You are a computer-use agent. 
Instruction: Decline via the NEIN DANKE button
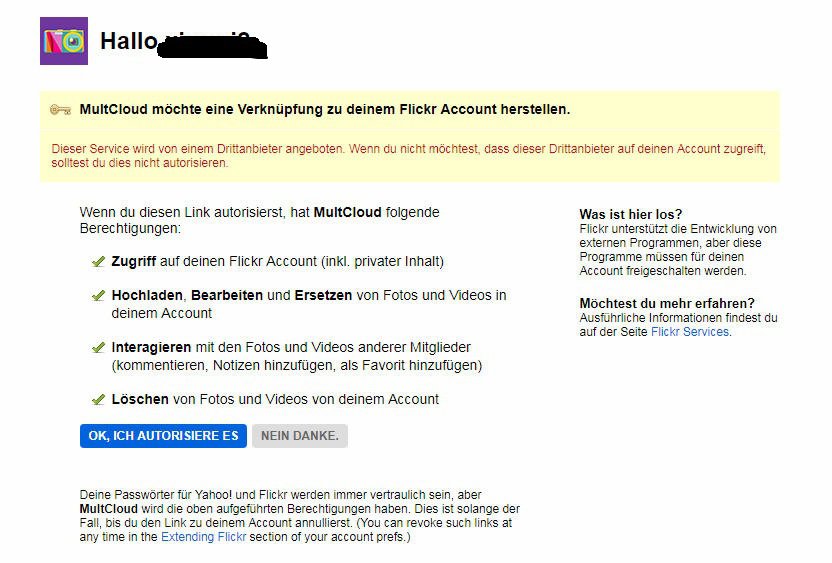coord(300,436)
